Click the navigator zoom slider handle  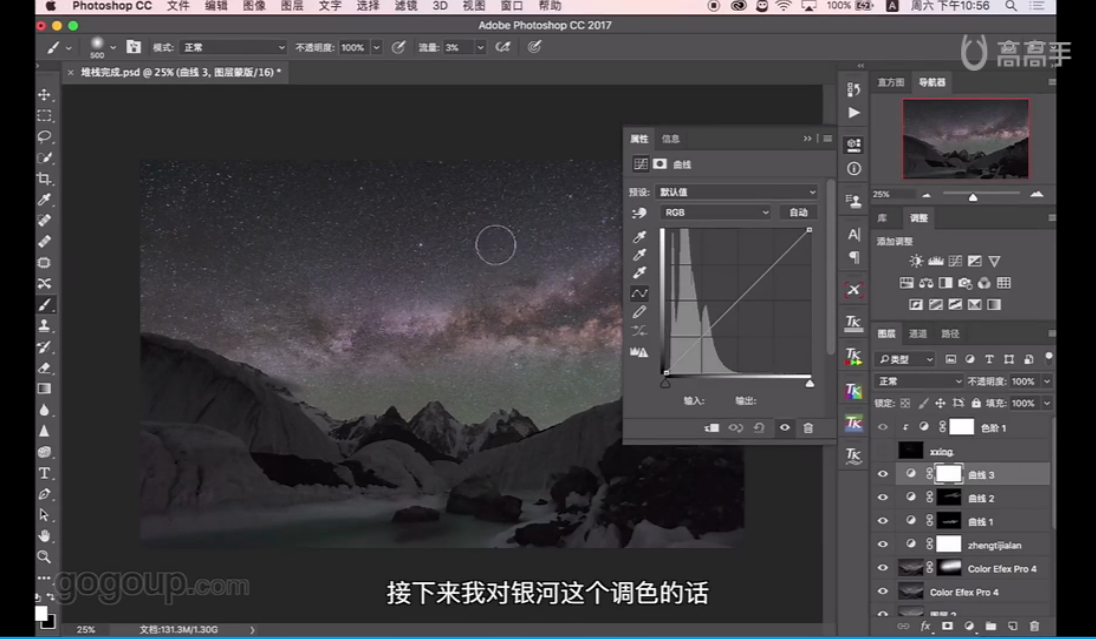point(972,196)
